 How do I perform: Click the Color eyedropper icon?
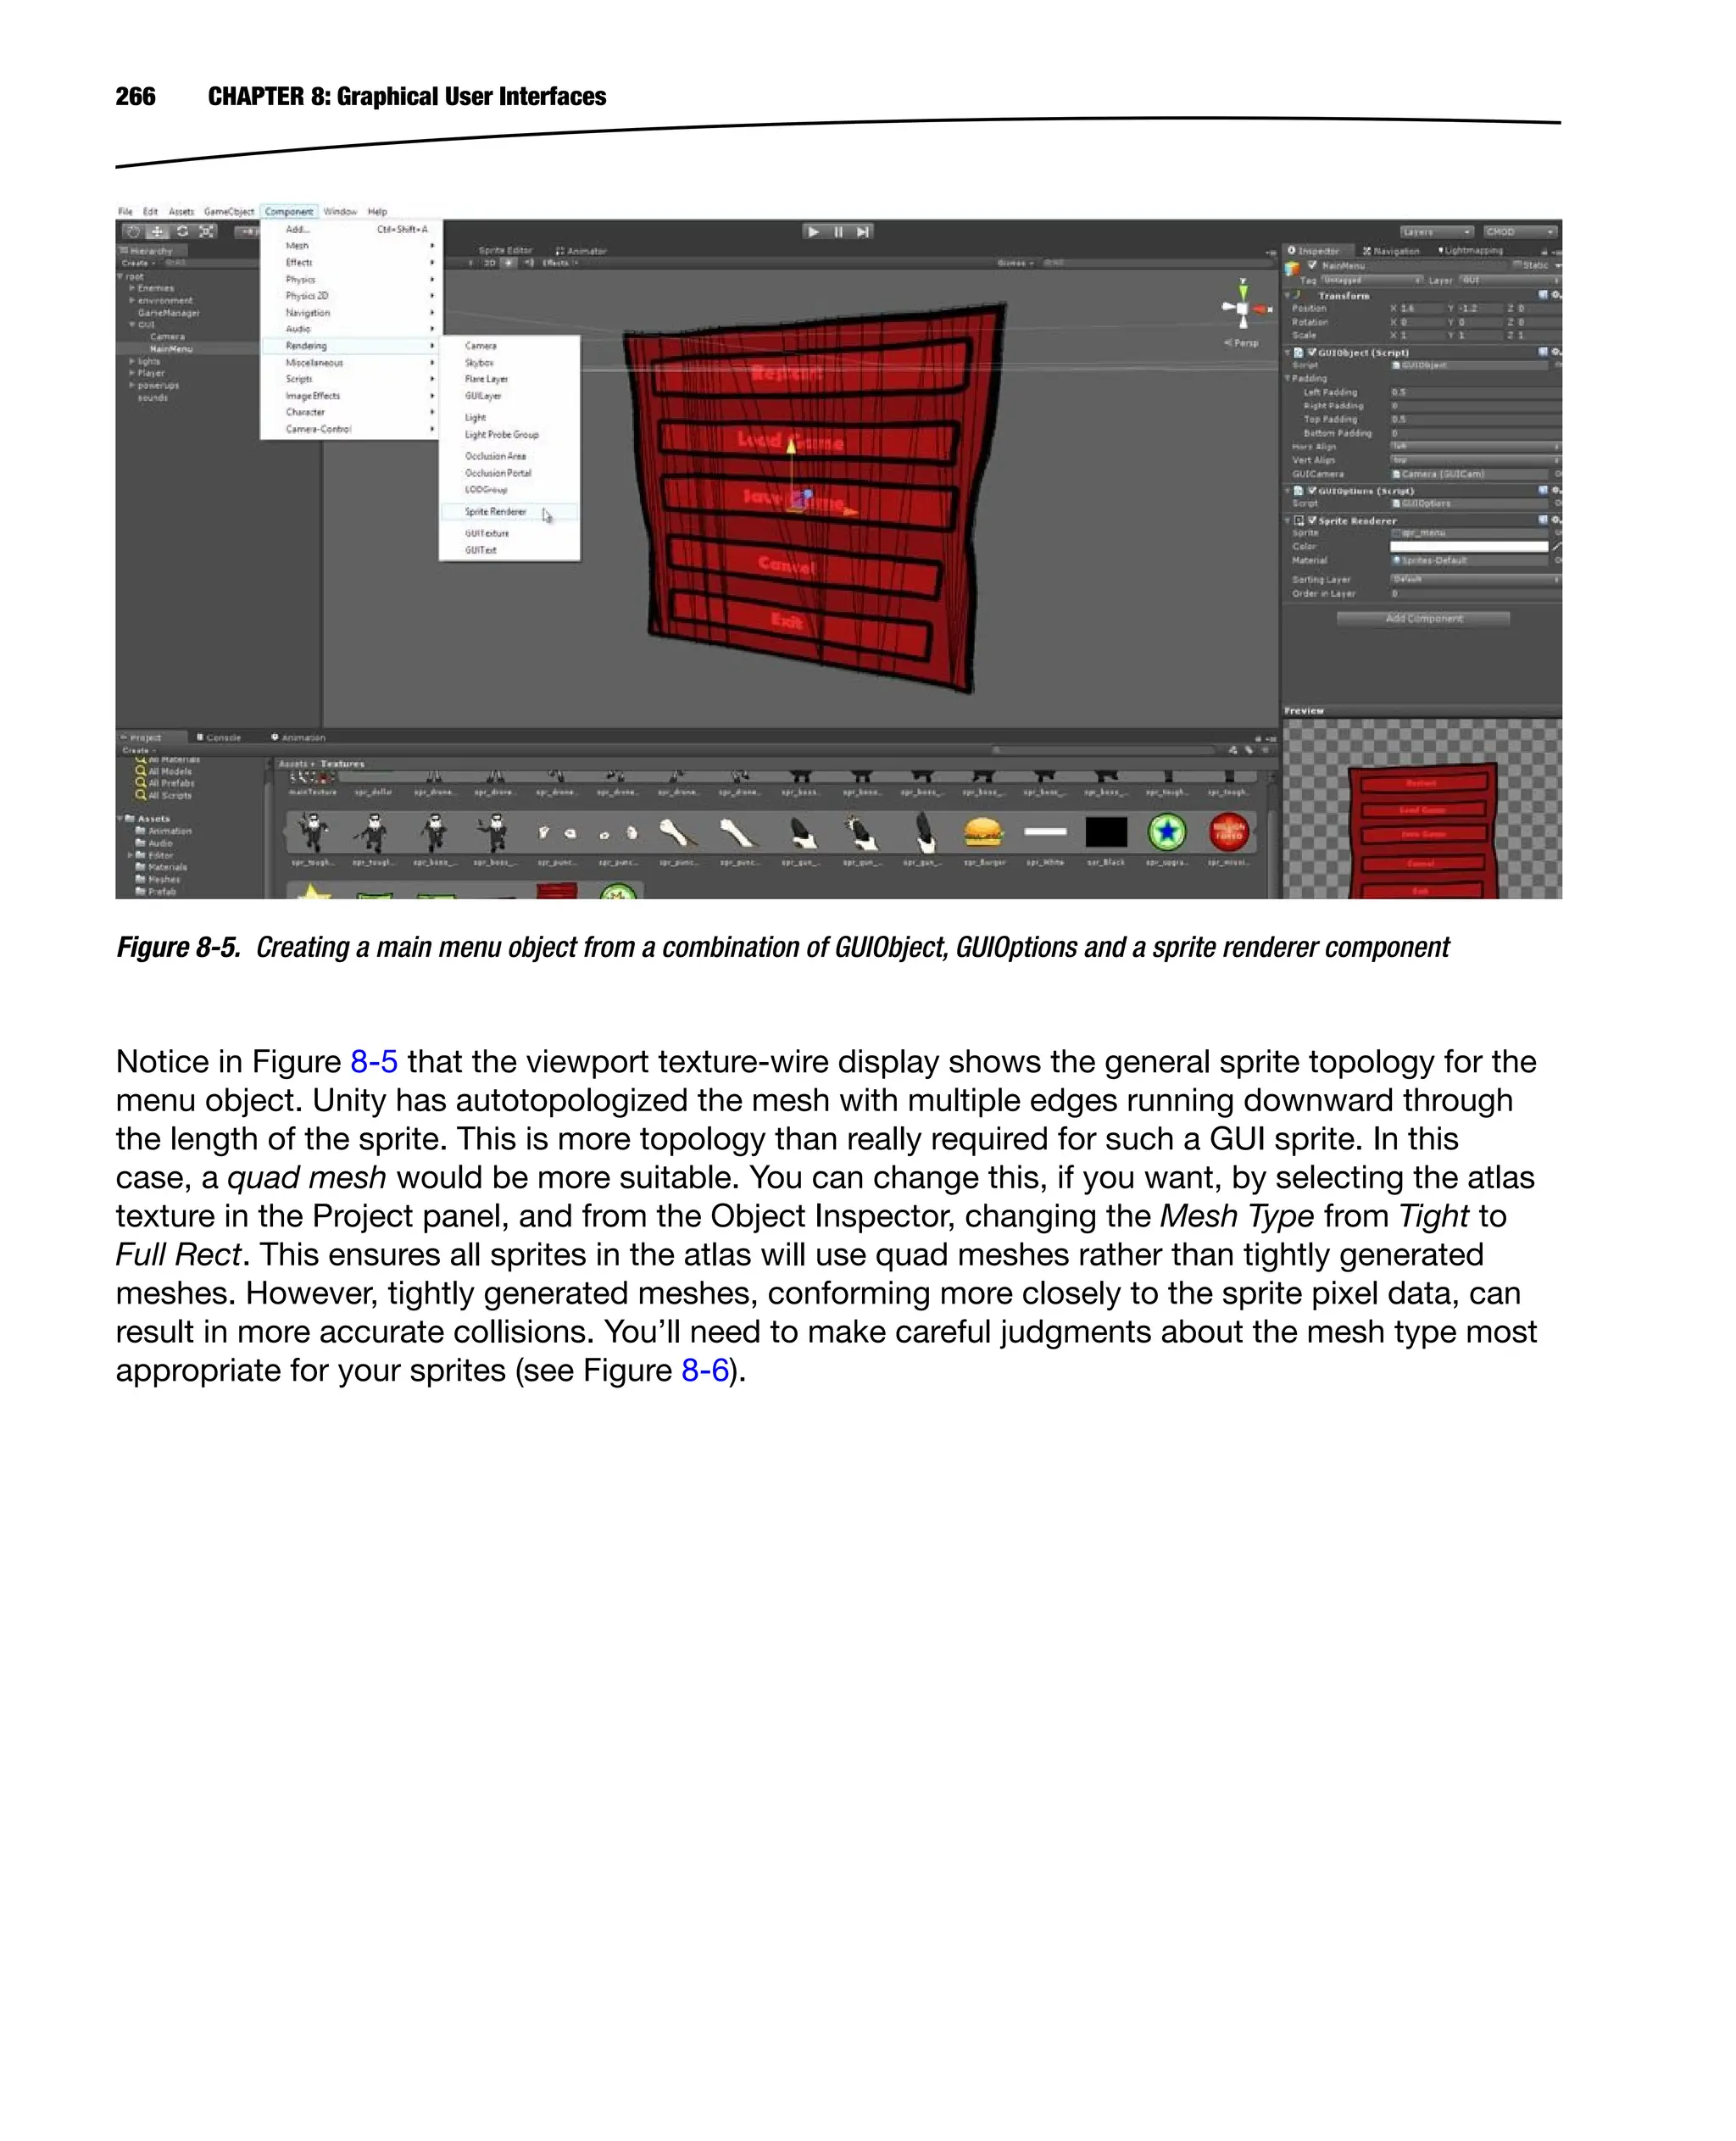(x=1557, y=546)
